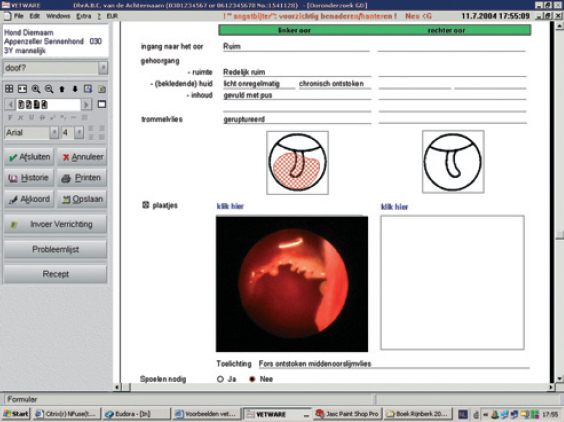Open the Extra menu
Viewport: 564px width, 422px height.
click(83, 16)
